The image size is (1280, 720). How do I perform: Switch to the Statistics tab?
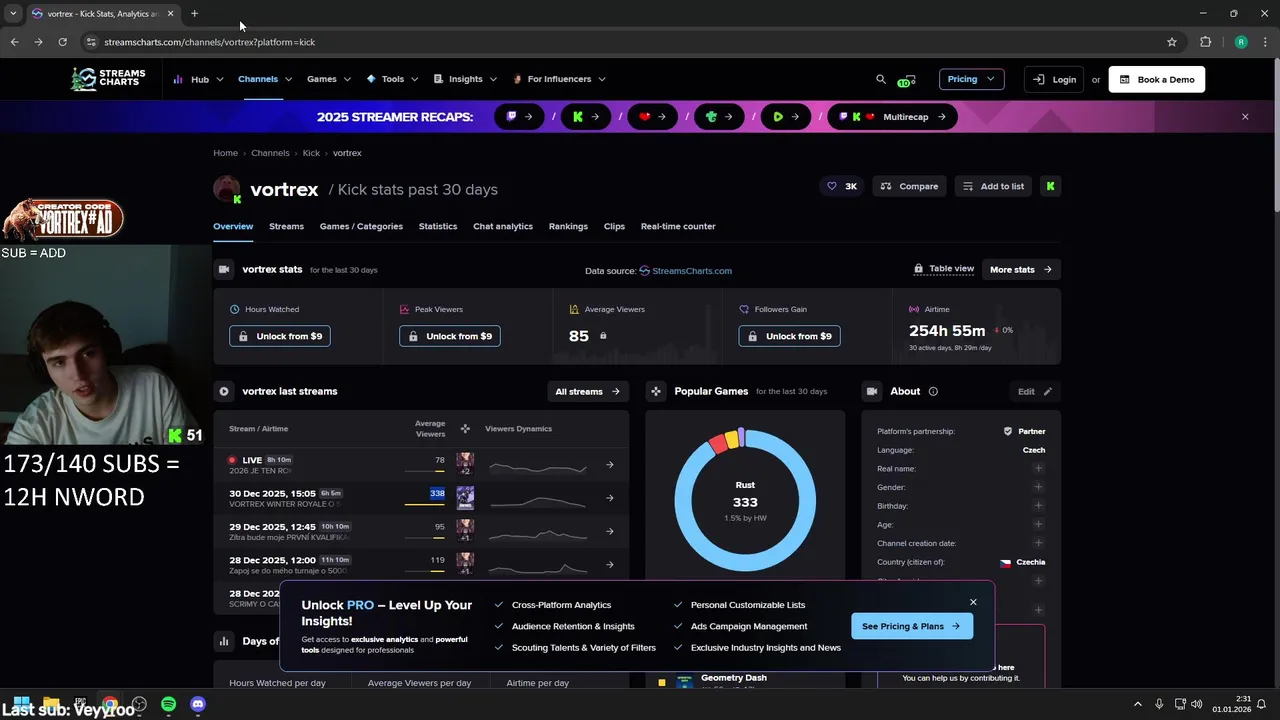pyautogui.click(x=438, y=226)
